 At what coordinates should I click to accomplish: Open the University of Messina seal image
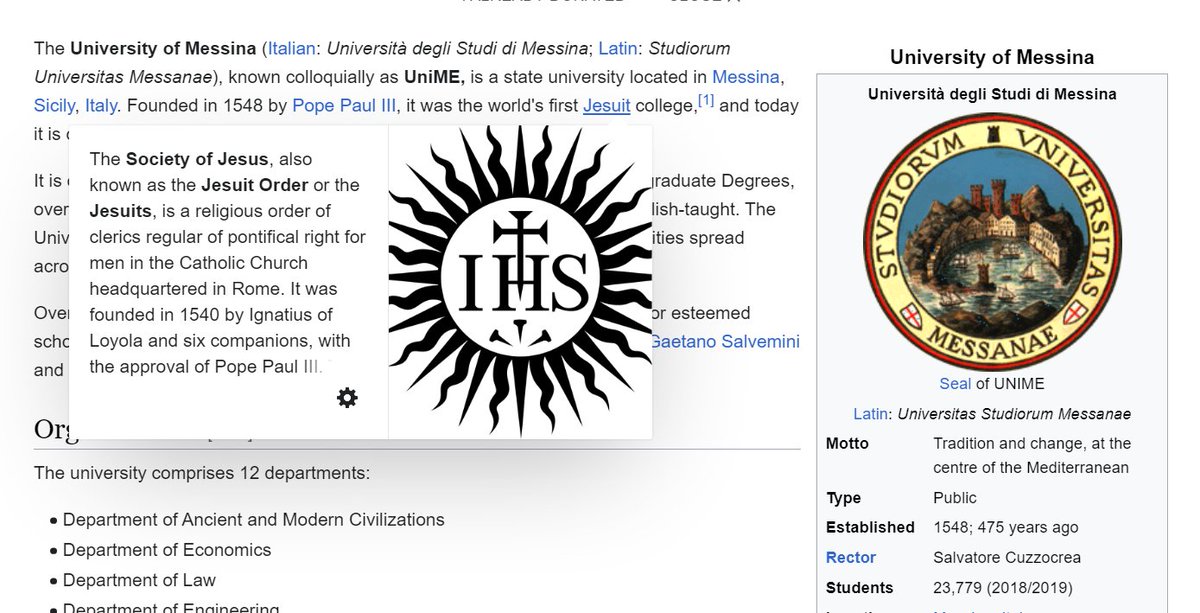(992, 241)
